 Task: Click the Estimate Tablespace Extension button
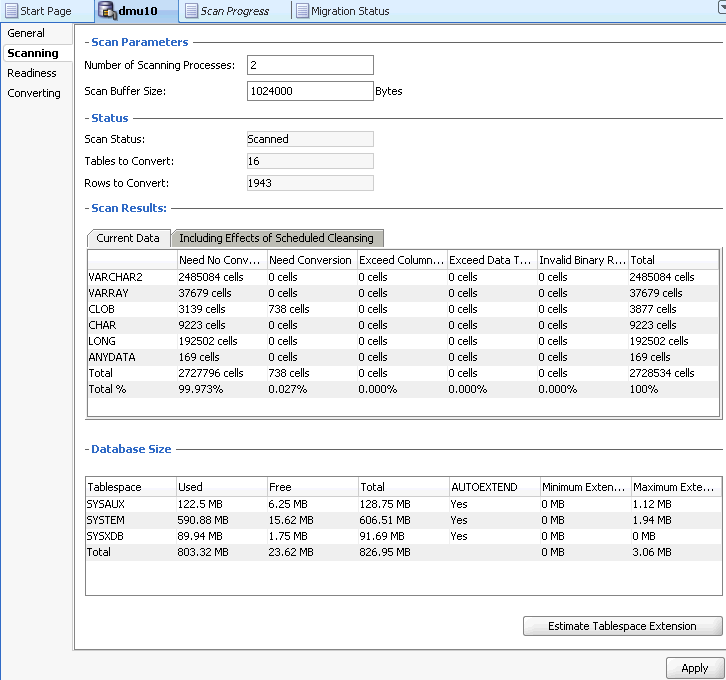click(x=621, y=626)
